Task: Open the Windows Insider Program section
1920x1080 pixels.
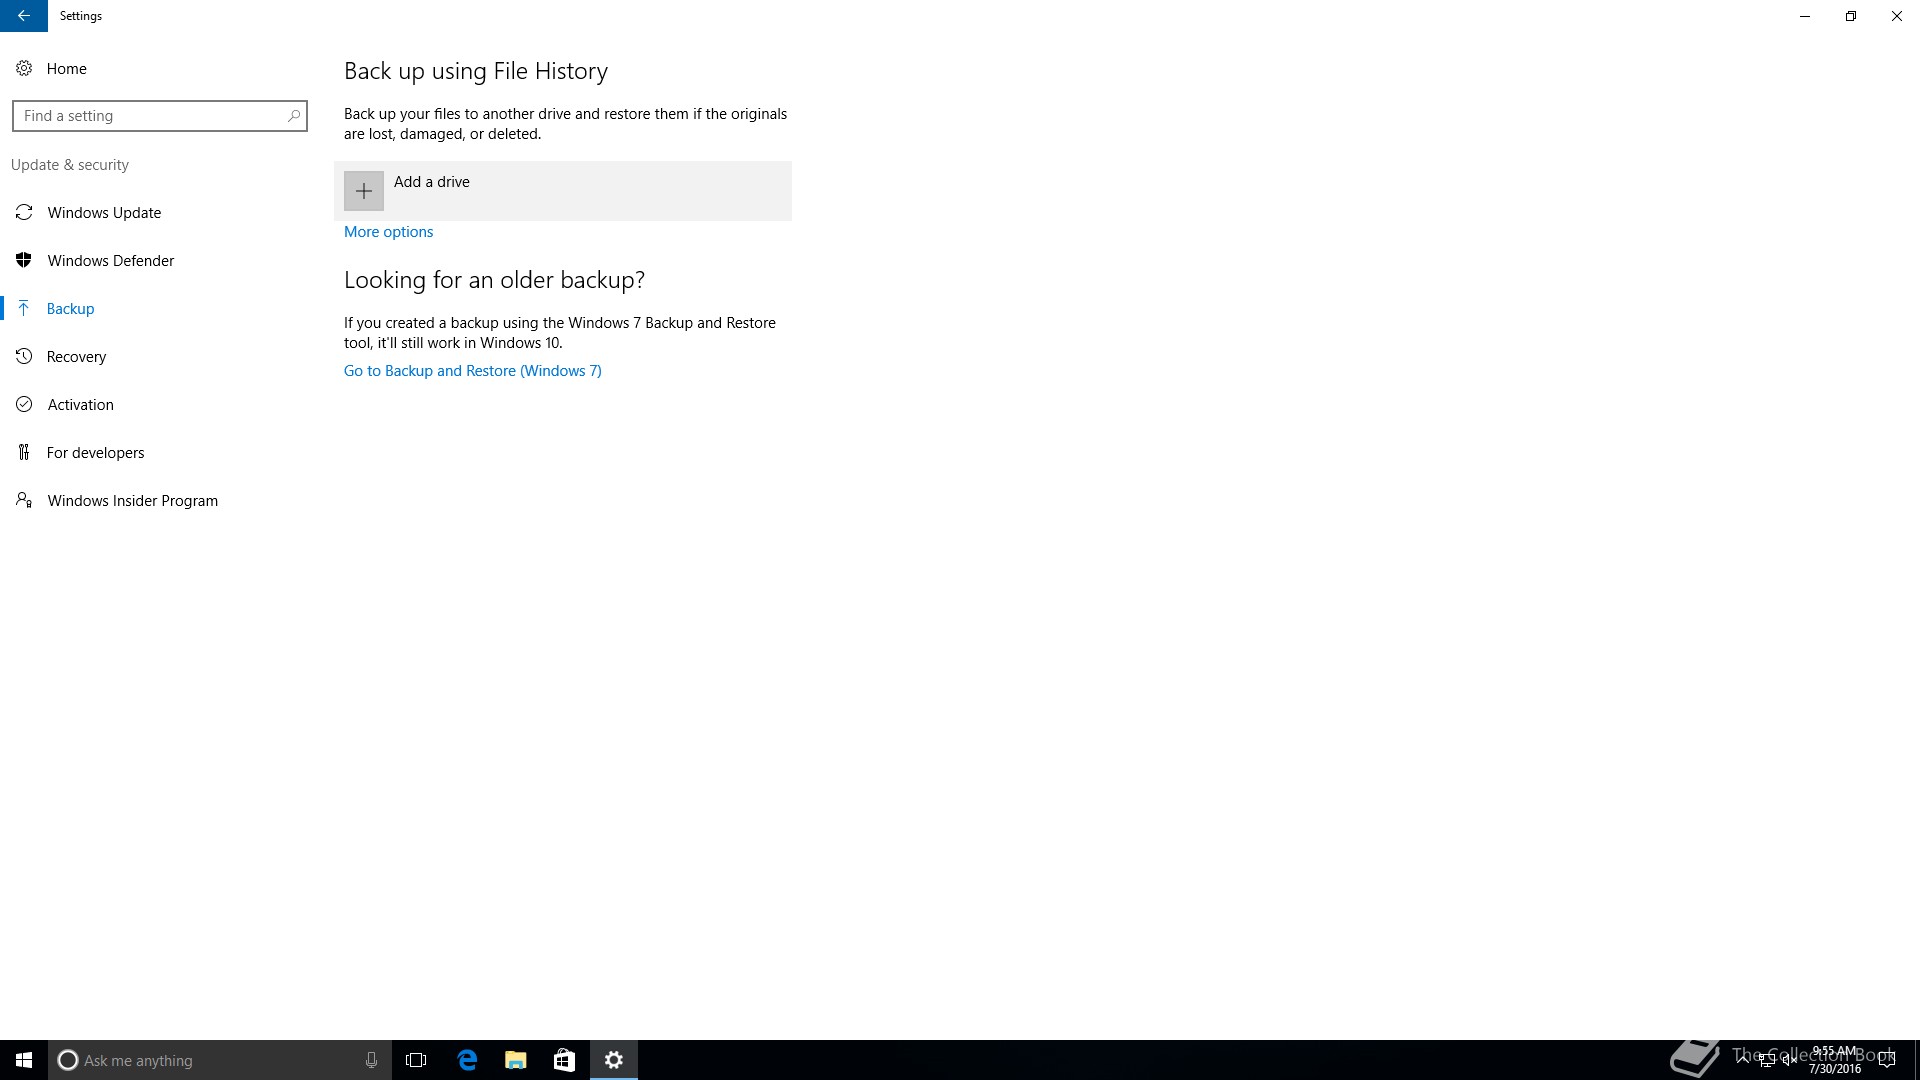Action: tap(160, 501)
